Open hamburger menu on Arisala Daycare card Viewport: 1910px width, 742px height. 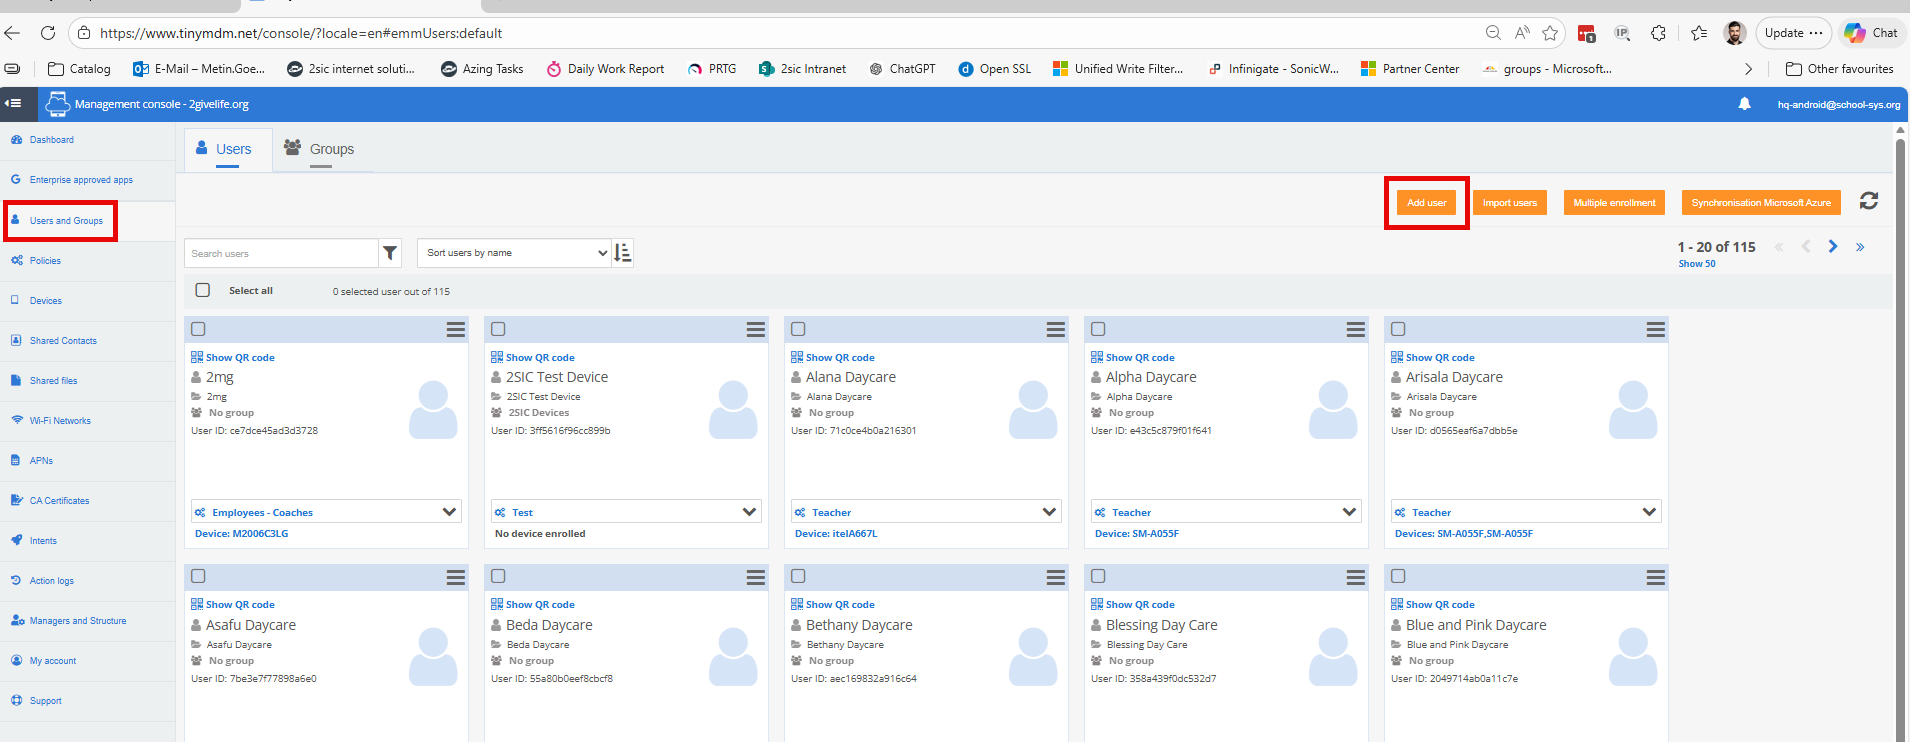(x=1655, y=330)
